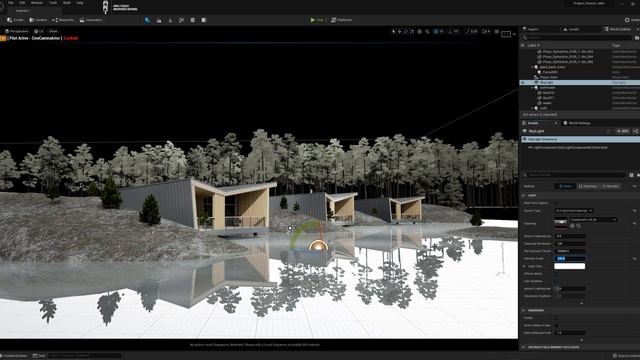The image size is (640, 360).
Task: Choose the Scale gizmo tool
Action: [412, 31]
